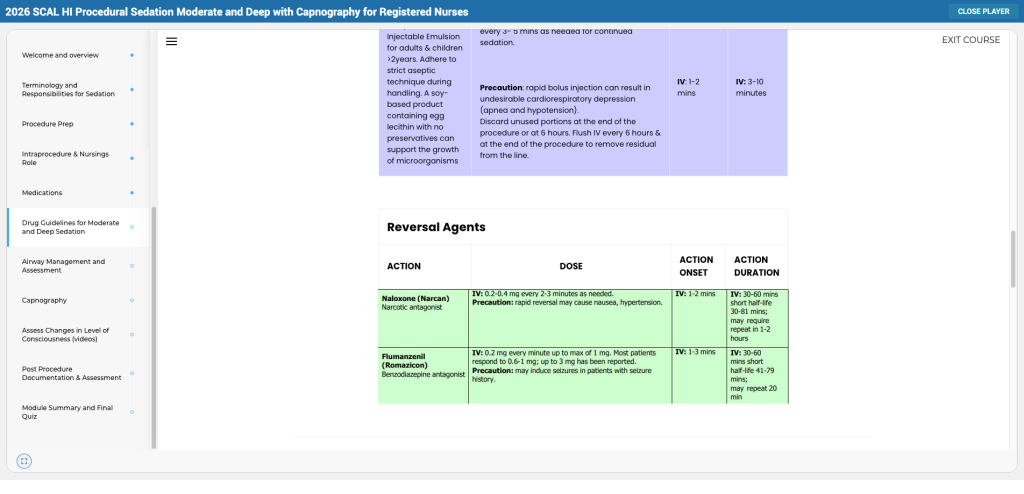Click the Reversal Agents table heading
Image resolution: width=1024 pixels, height=494 pixels.
pos(436,227)
